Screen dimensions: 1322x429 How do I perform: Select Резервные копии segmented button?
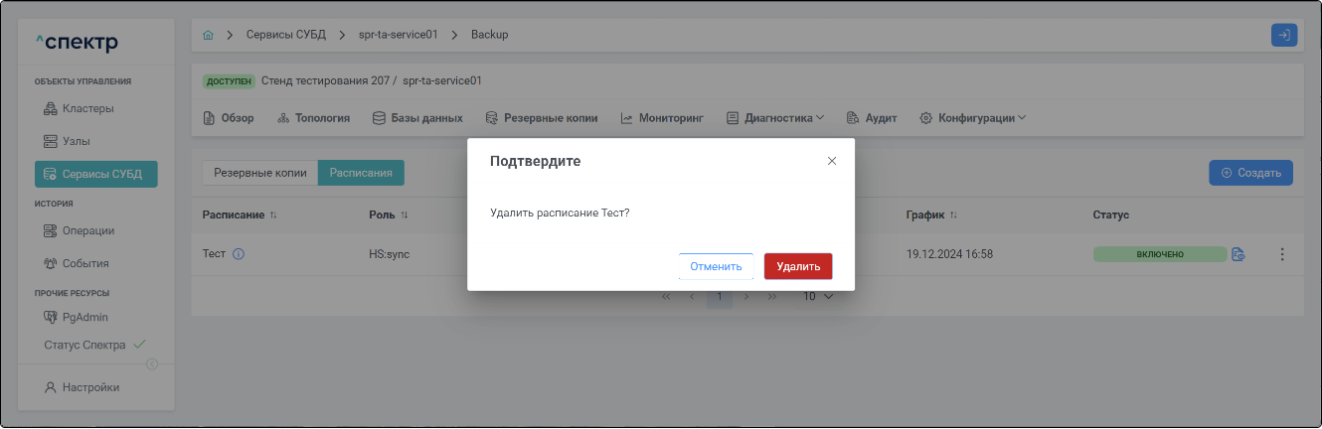260,173
